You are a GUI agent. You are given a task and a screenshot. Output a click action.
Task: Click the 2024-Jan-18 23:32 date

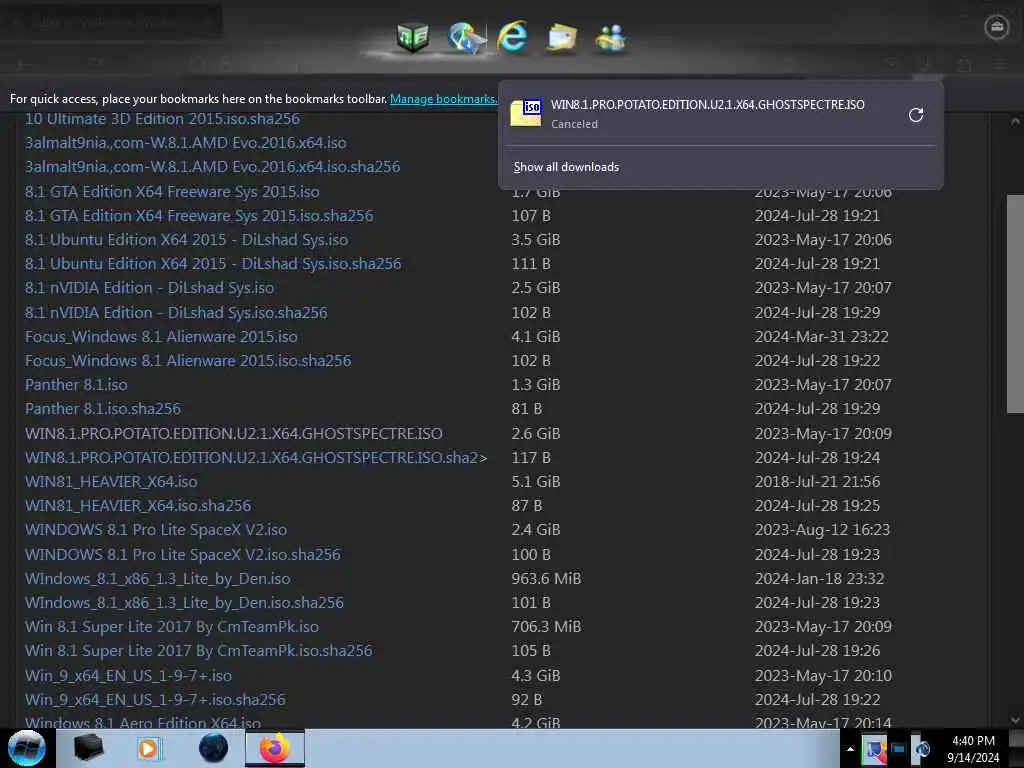point(820,579)
